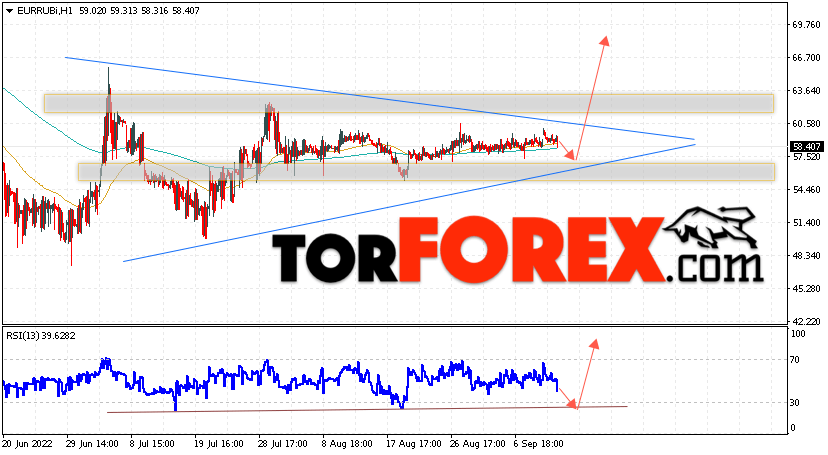Click the EURRUBi,H1 symbol title
This screenshot has width=828, height=455.
point(45,11)
